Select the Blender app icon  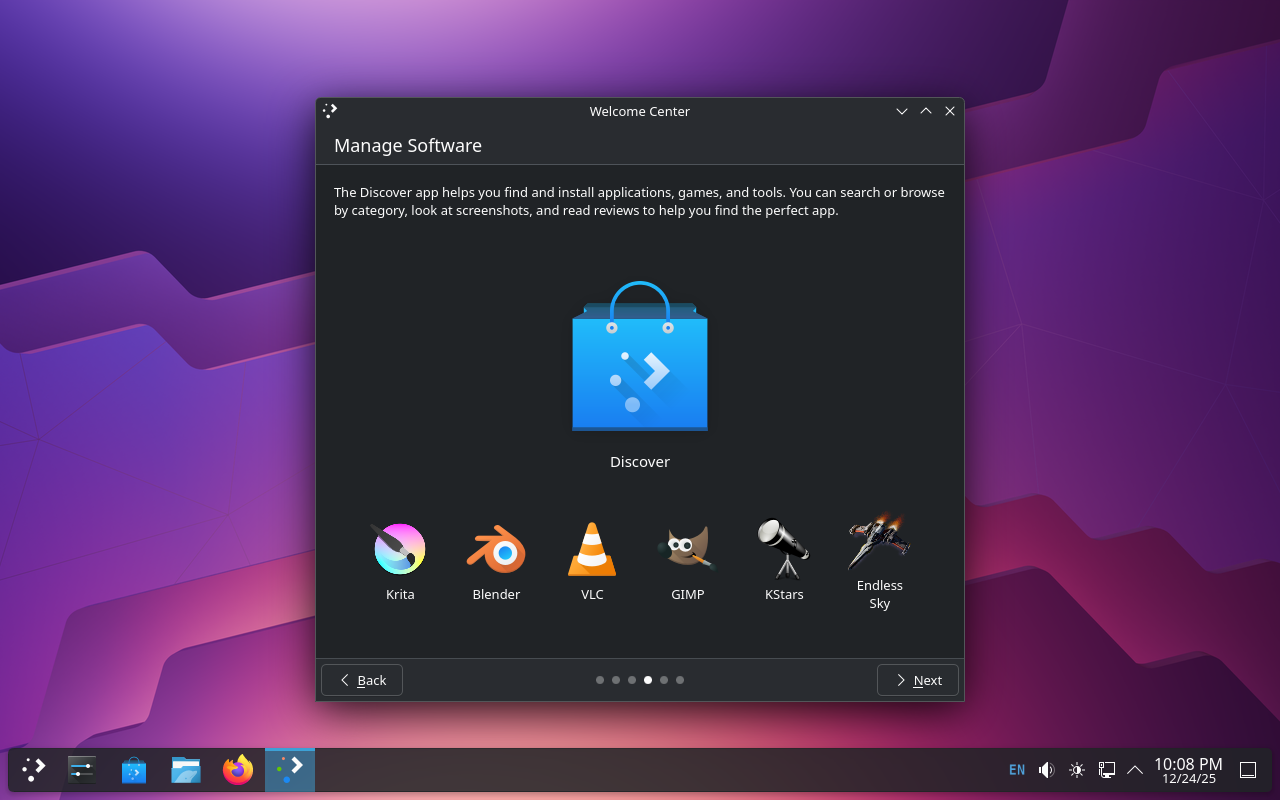[x=496, y=549]
